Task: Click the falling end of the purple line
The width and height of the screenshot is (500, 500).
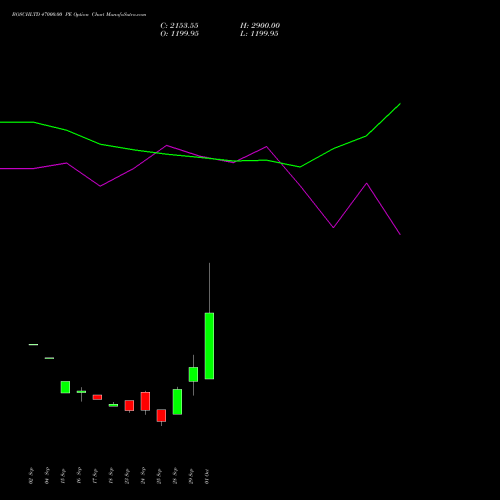Action: pyautogui.click(x=400, y=234)
